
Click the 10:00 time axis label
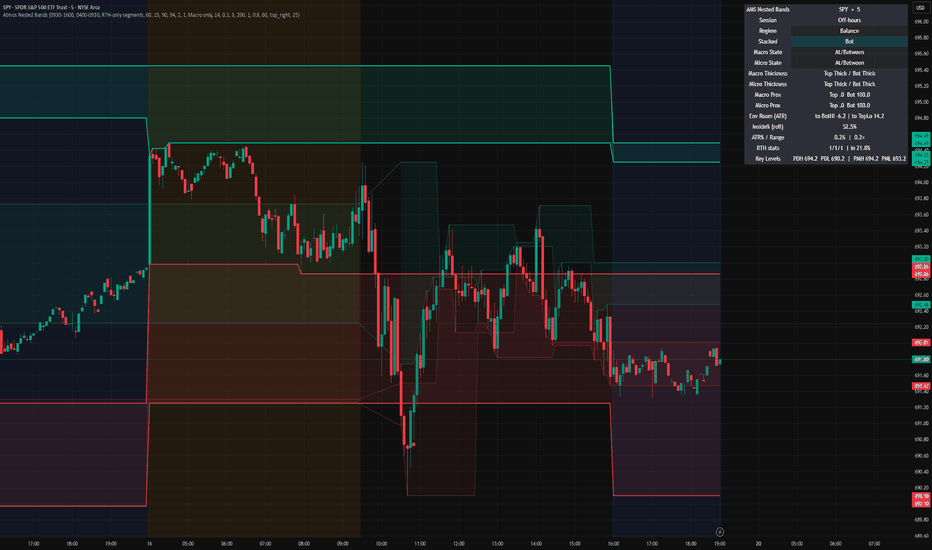pyautogui.click(x=381, y=543)
